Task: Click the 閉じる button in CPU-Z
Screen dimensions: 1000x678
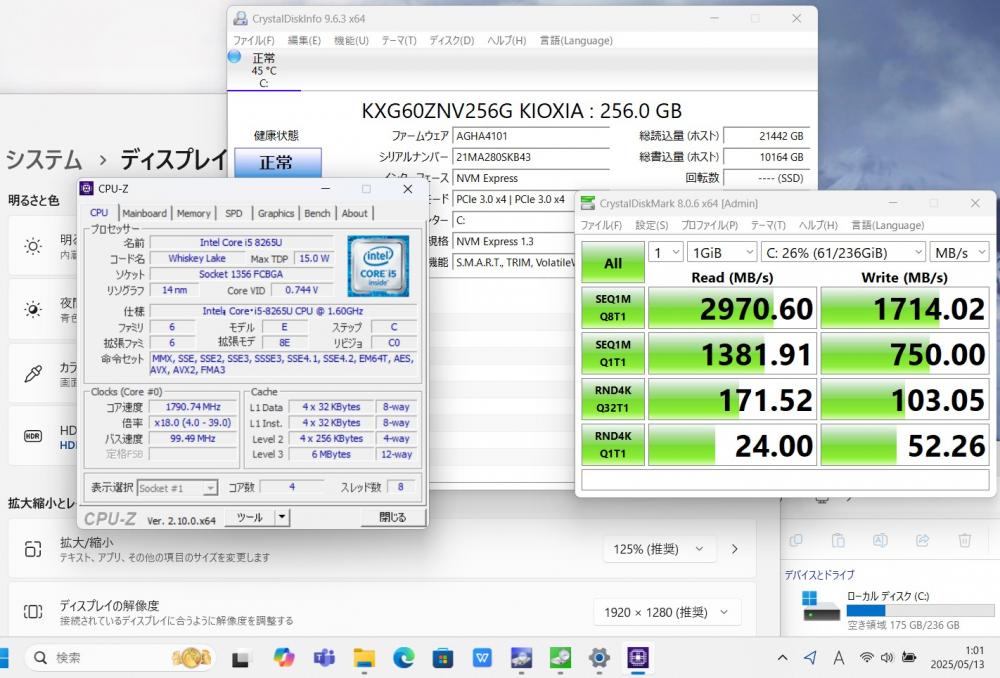Action: [393, 517]
